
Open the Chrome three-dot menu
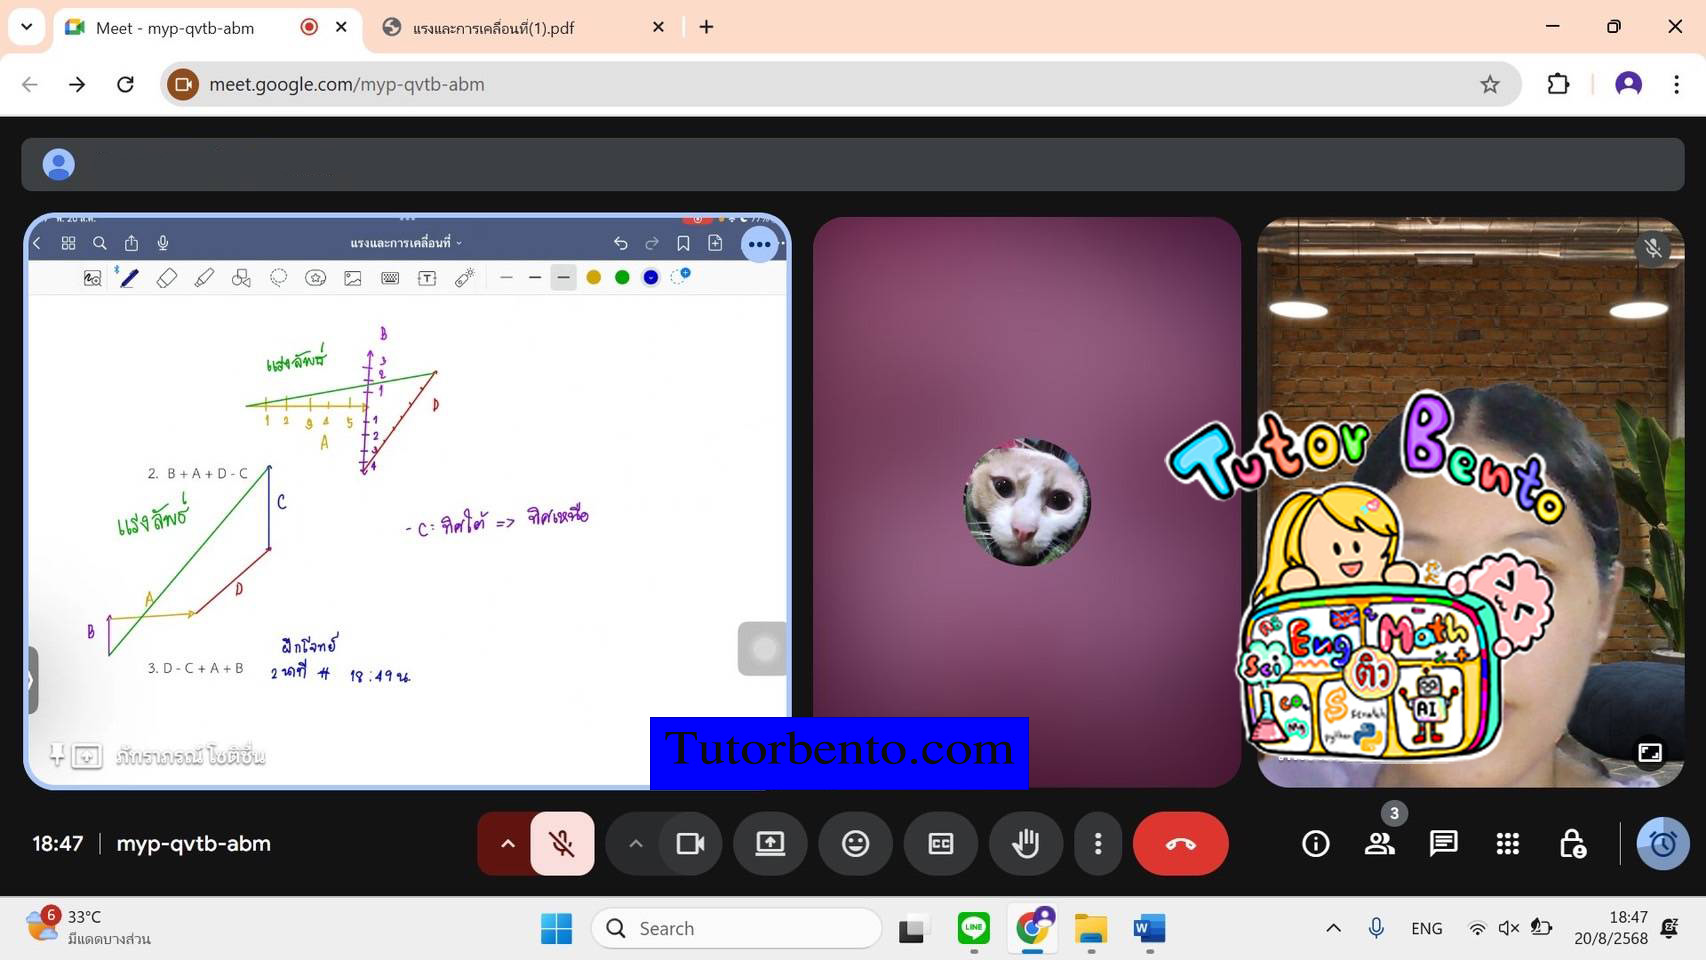(x=1676, y=84)
